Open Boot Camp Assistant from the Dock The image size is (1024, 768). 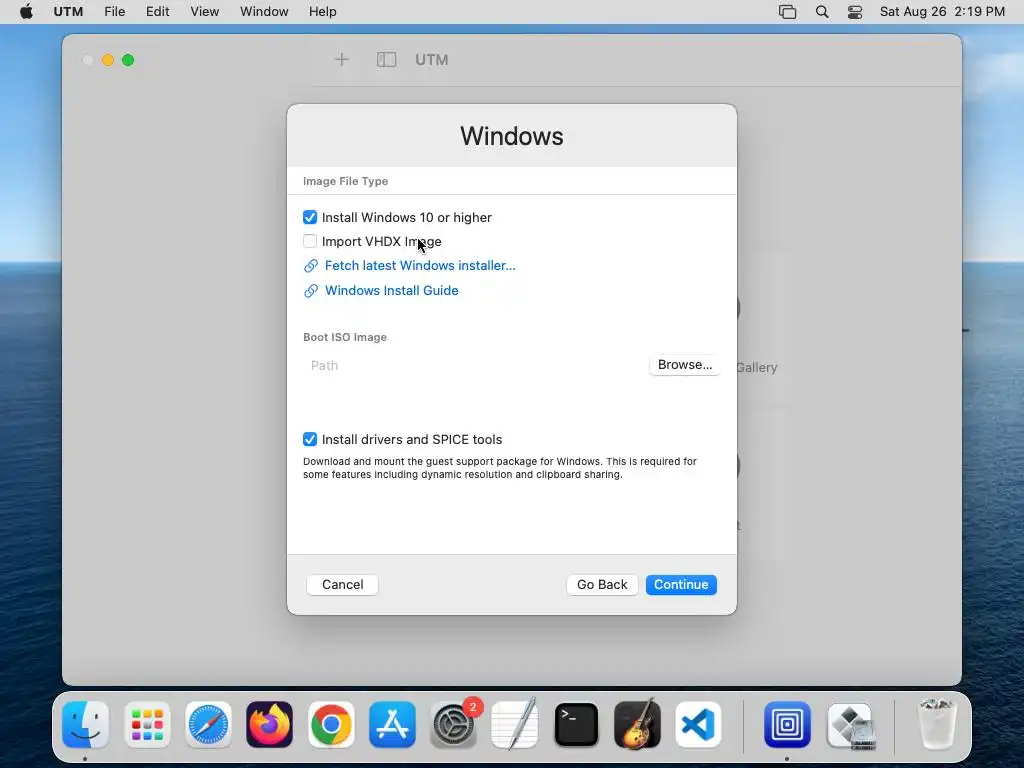(x=851, y=724)
